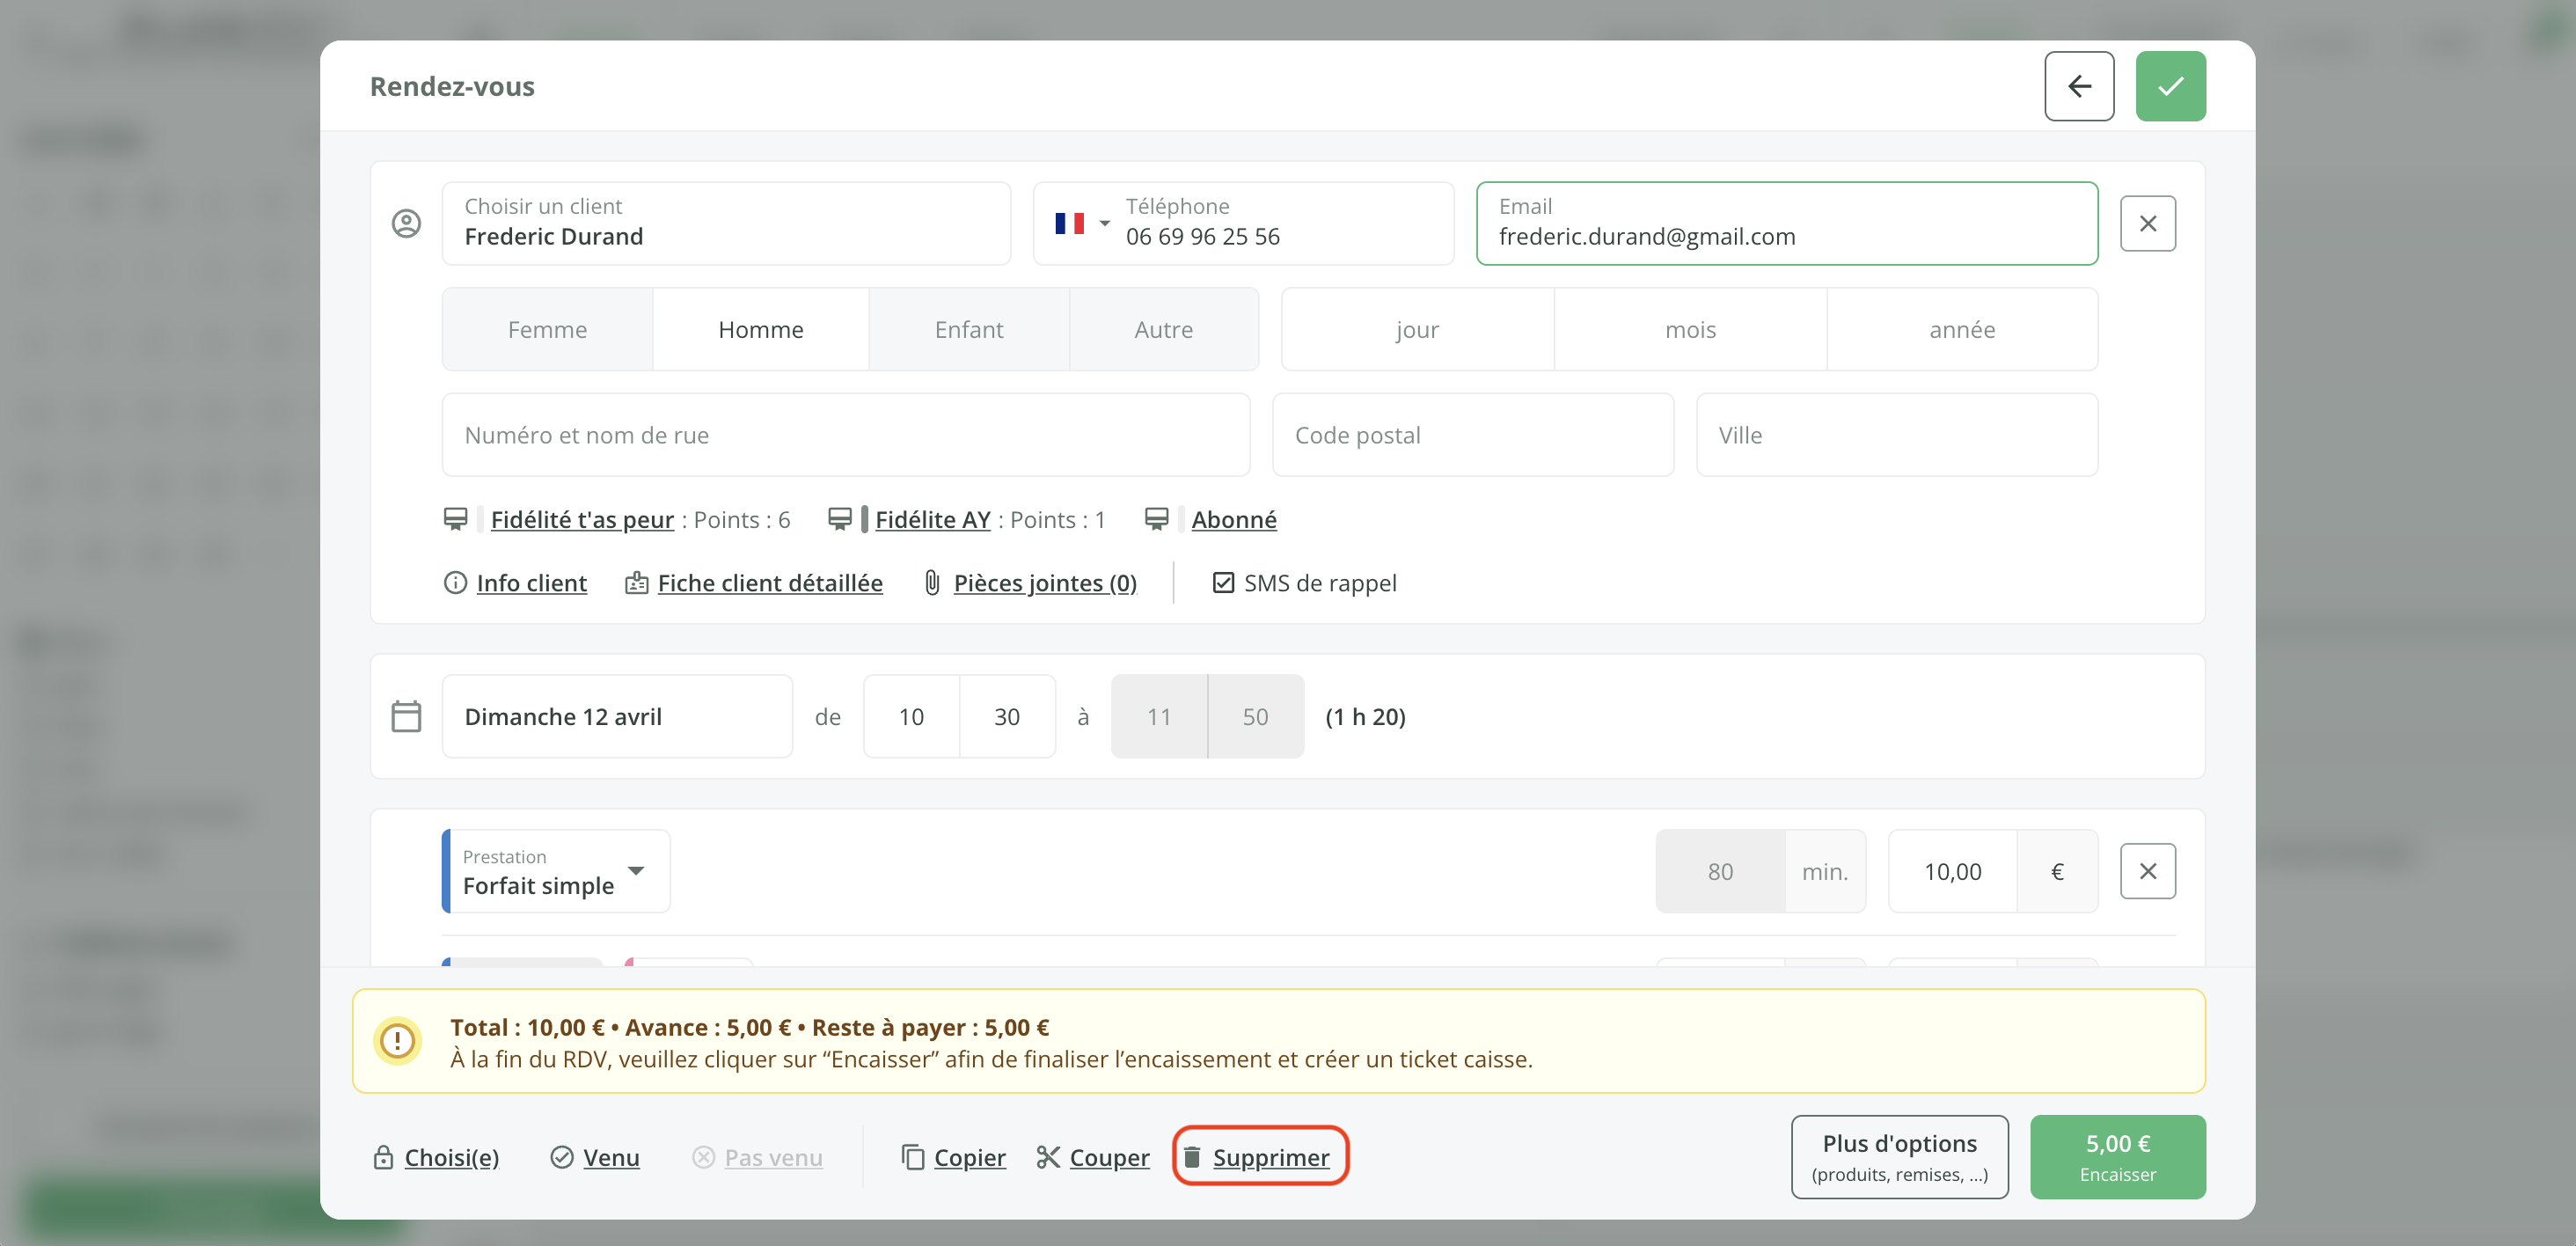Open the Dimanche 12 avril date picker
2576x1246 pixels.
coord(616,716)
